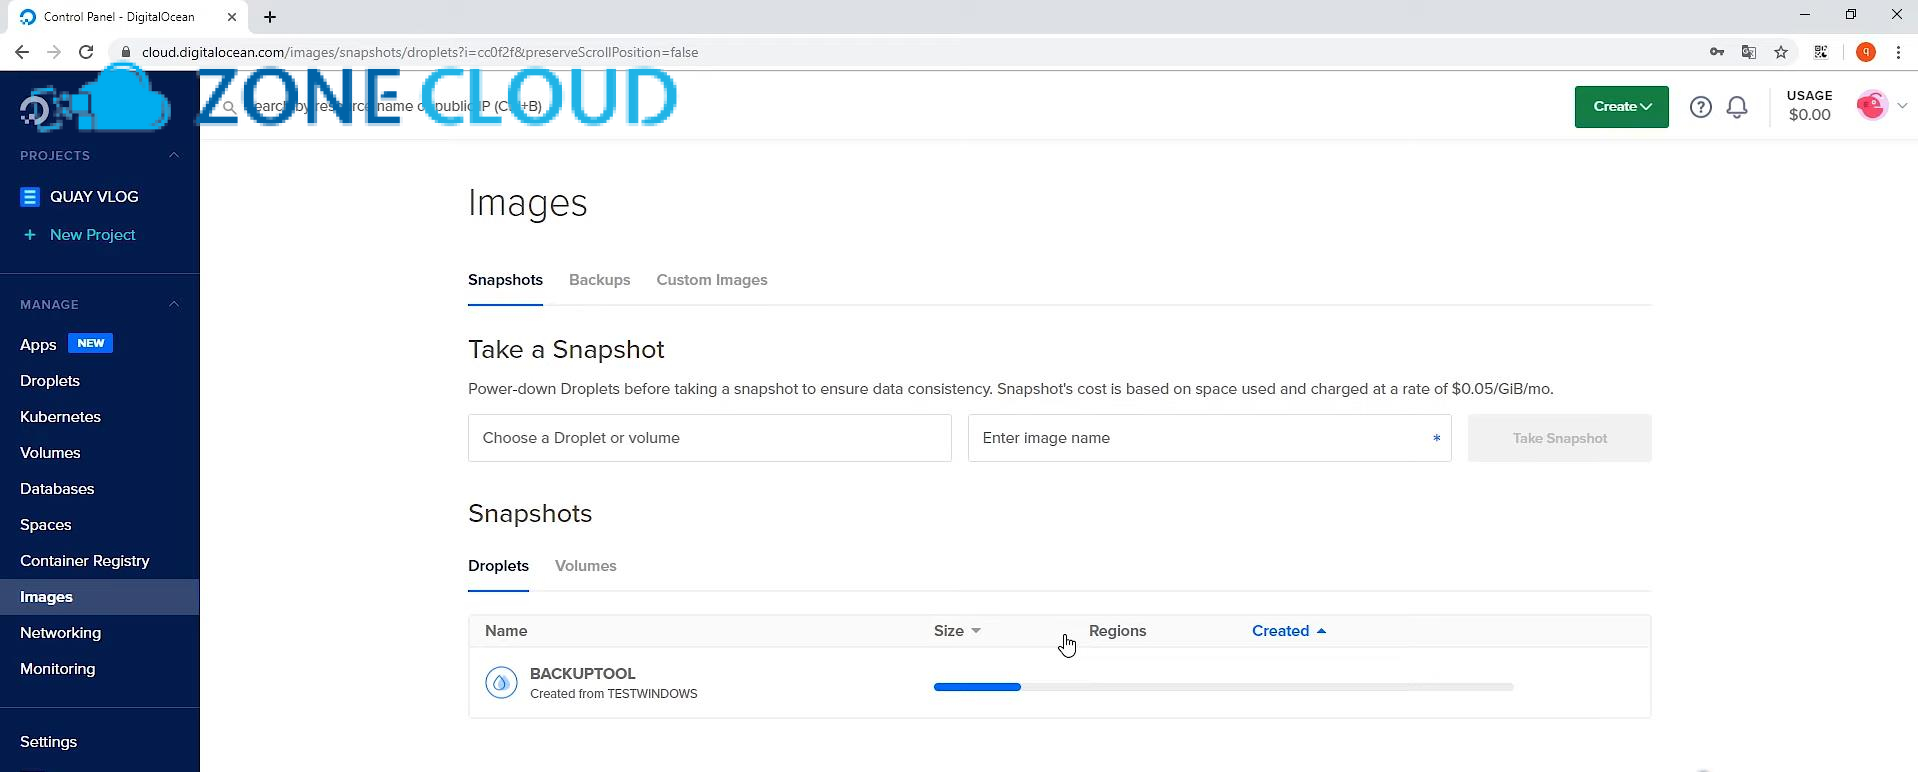Open the notifications bell

tap(1737, 107)
